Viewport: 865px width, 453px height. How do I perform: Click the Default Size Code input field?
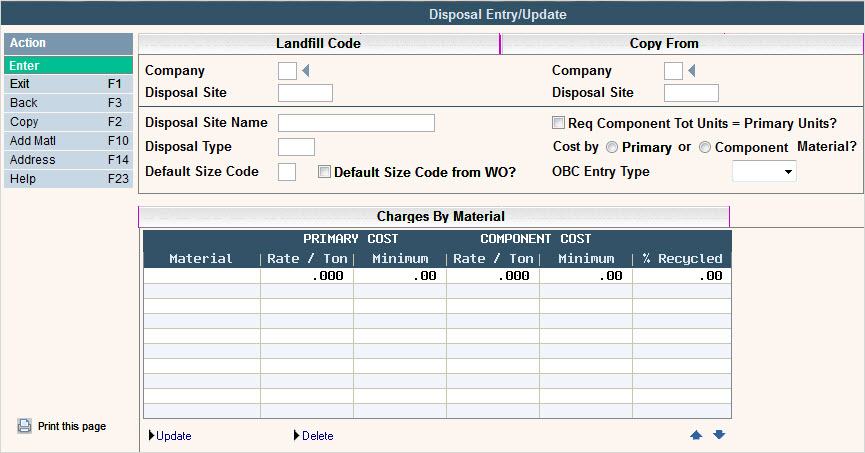[x=287, y=172]
